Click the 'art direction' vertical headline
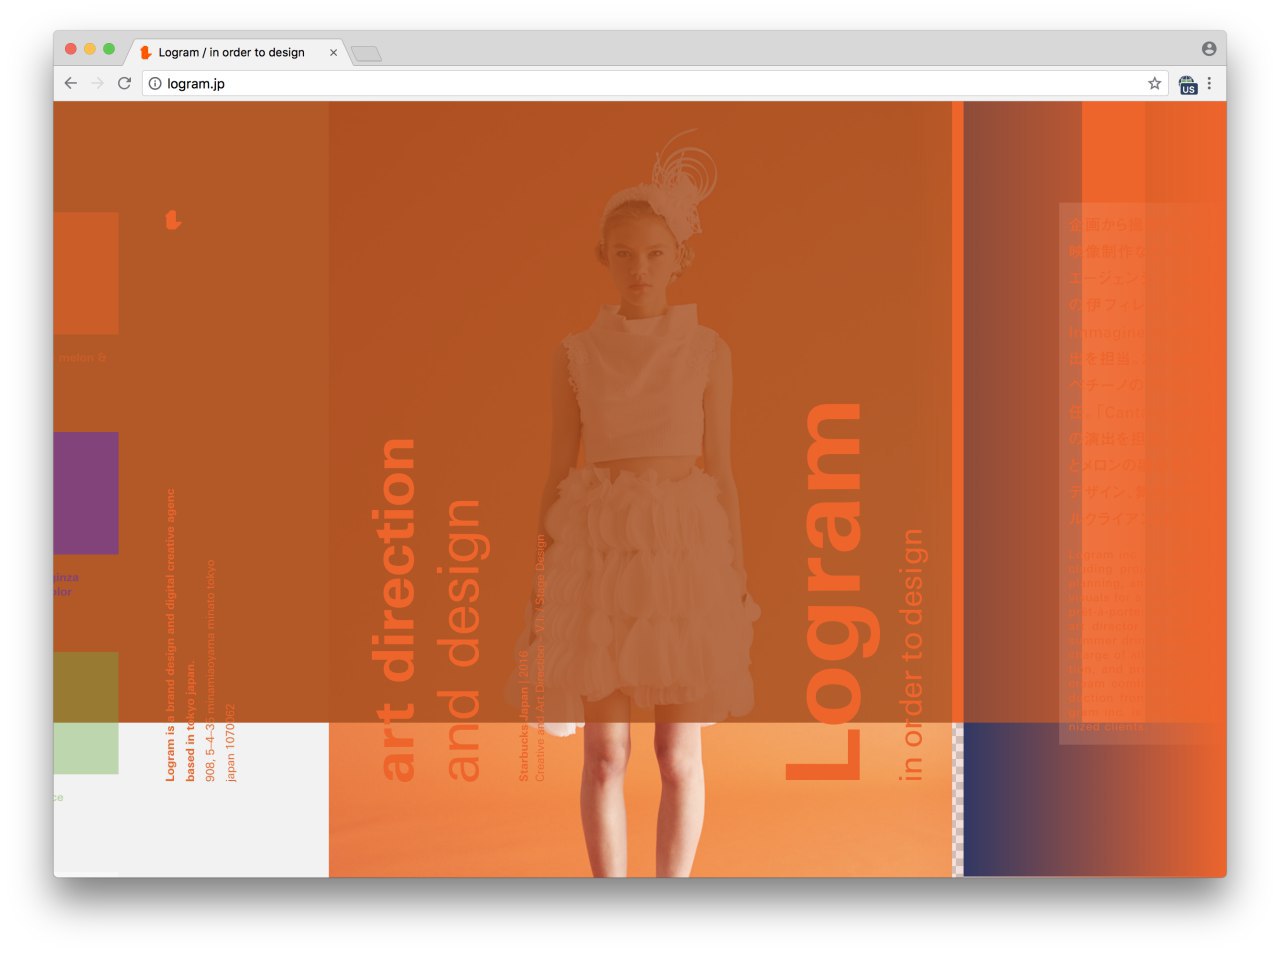 [395, 609]
